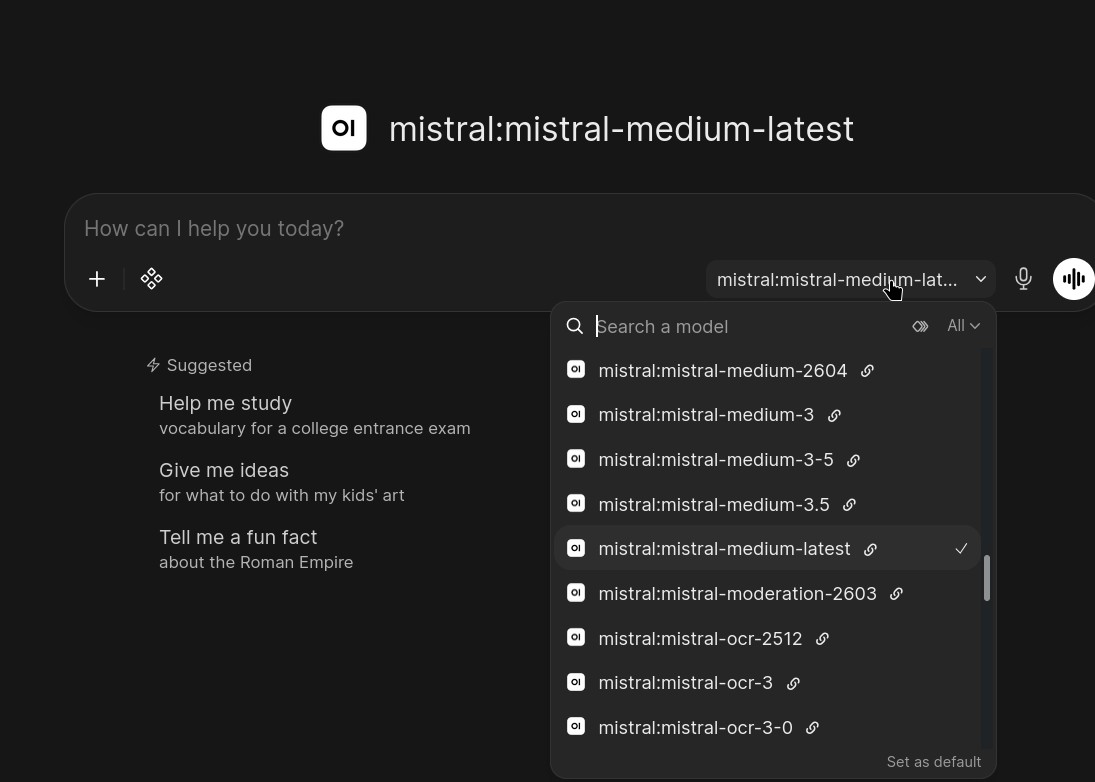Start voice mode with the waveform button

click(1073, 279)
